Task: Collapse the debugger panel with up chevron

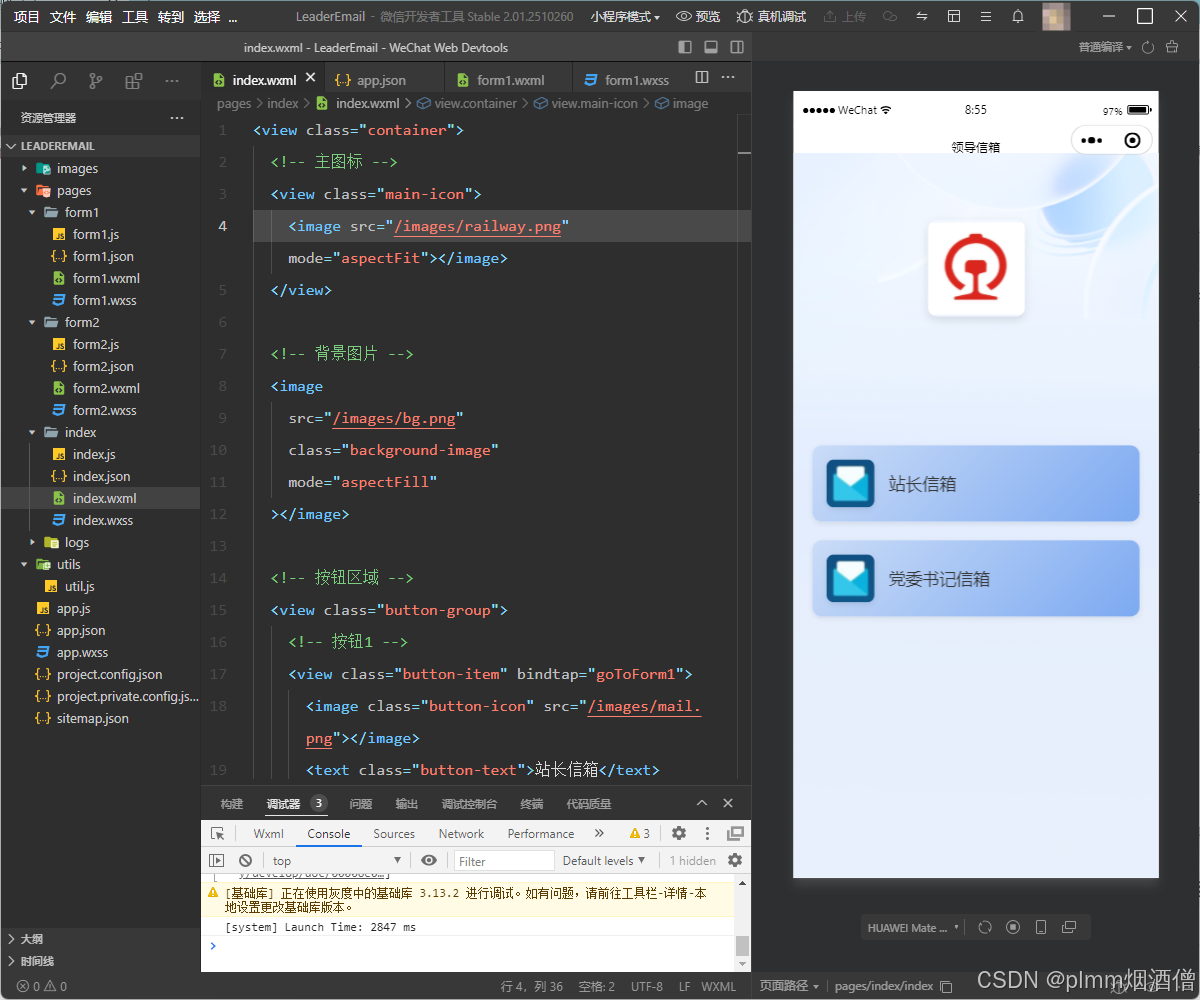Action: point(702,803)
